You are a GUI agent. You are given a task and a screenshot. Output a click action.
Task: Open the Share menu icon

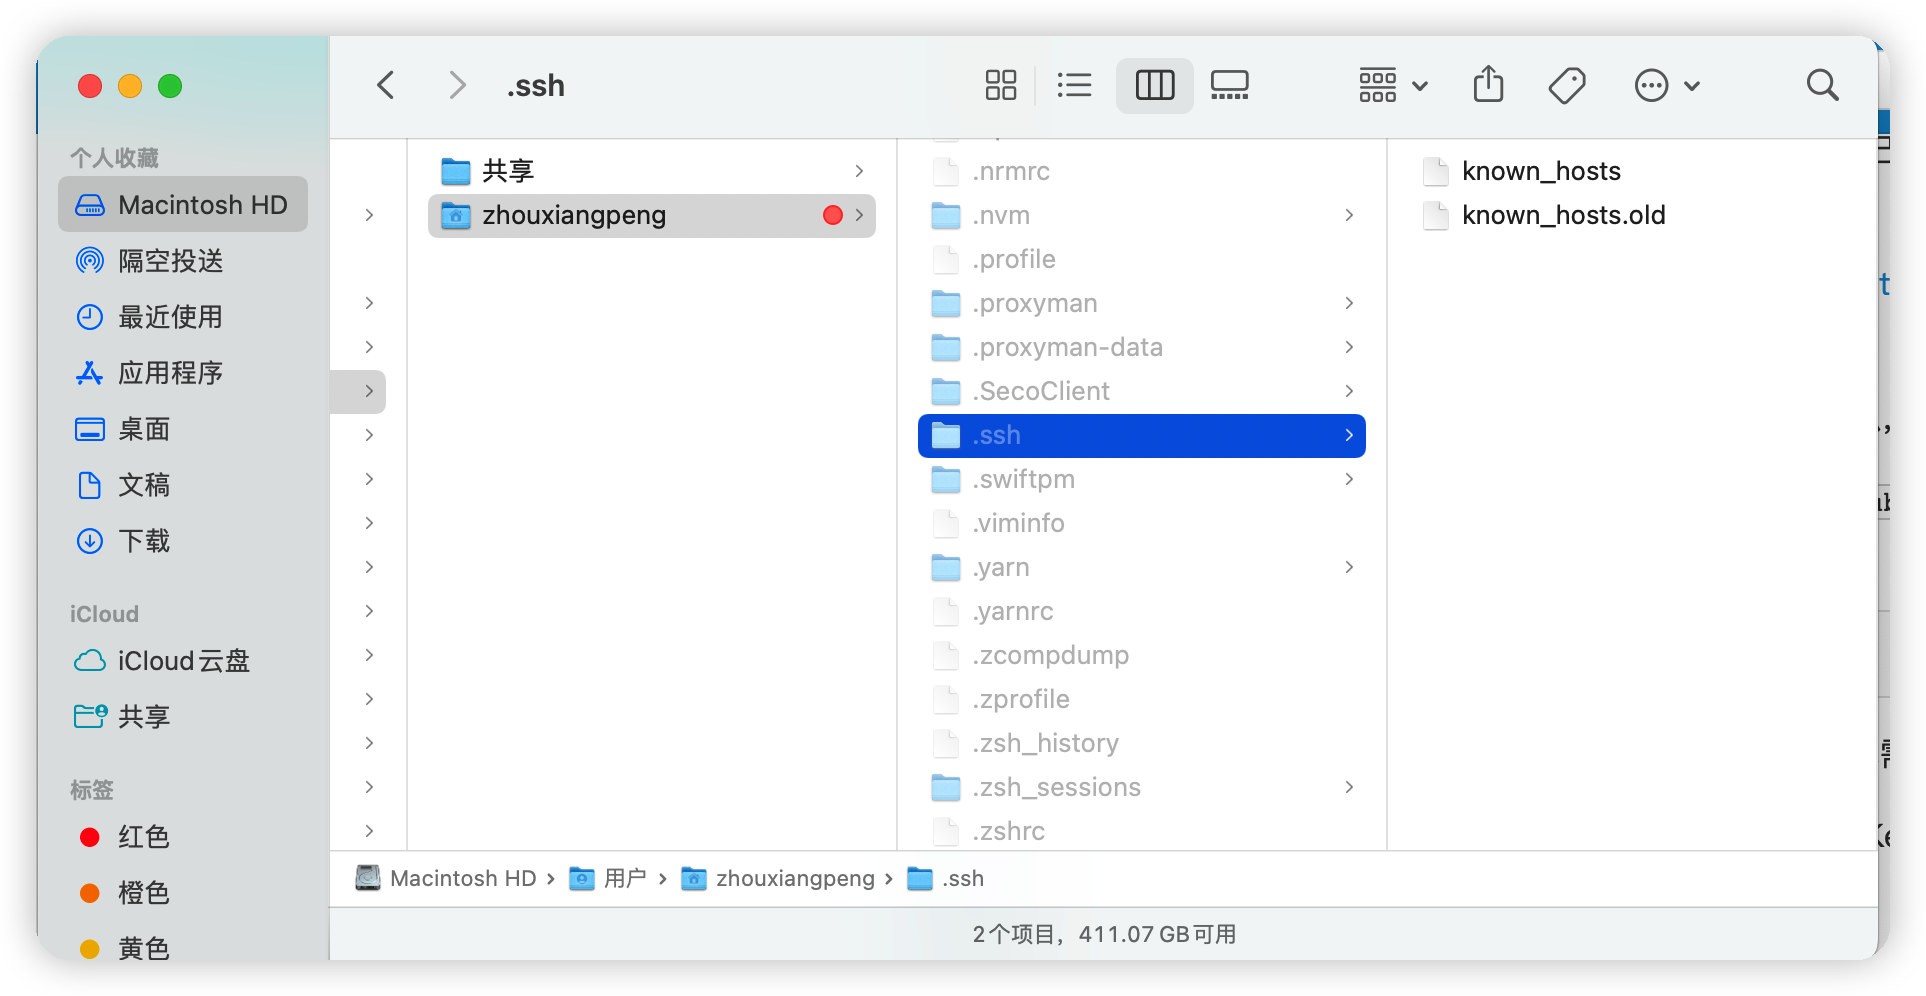pos(1488,85)
